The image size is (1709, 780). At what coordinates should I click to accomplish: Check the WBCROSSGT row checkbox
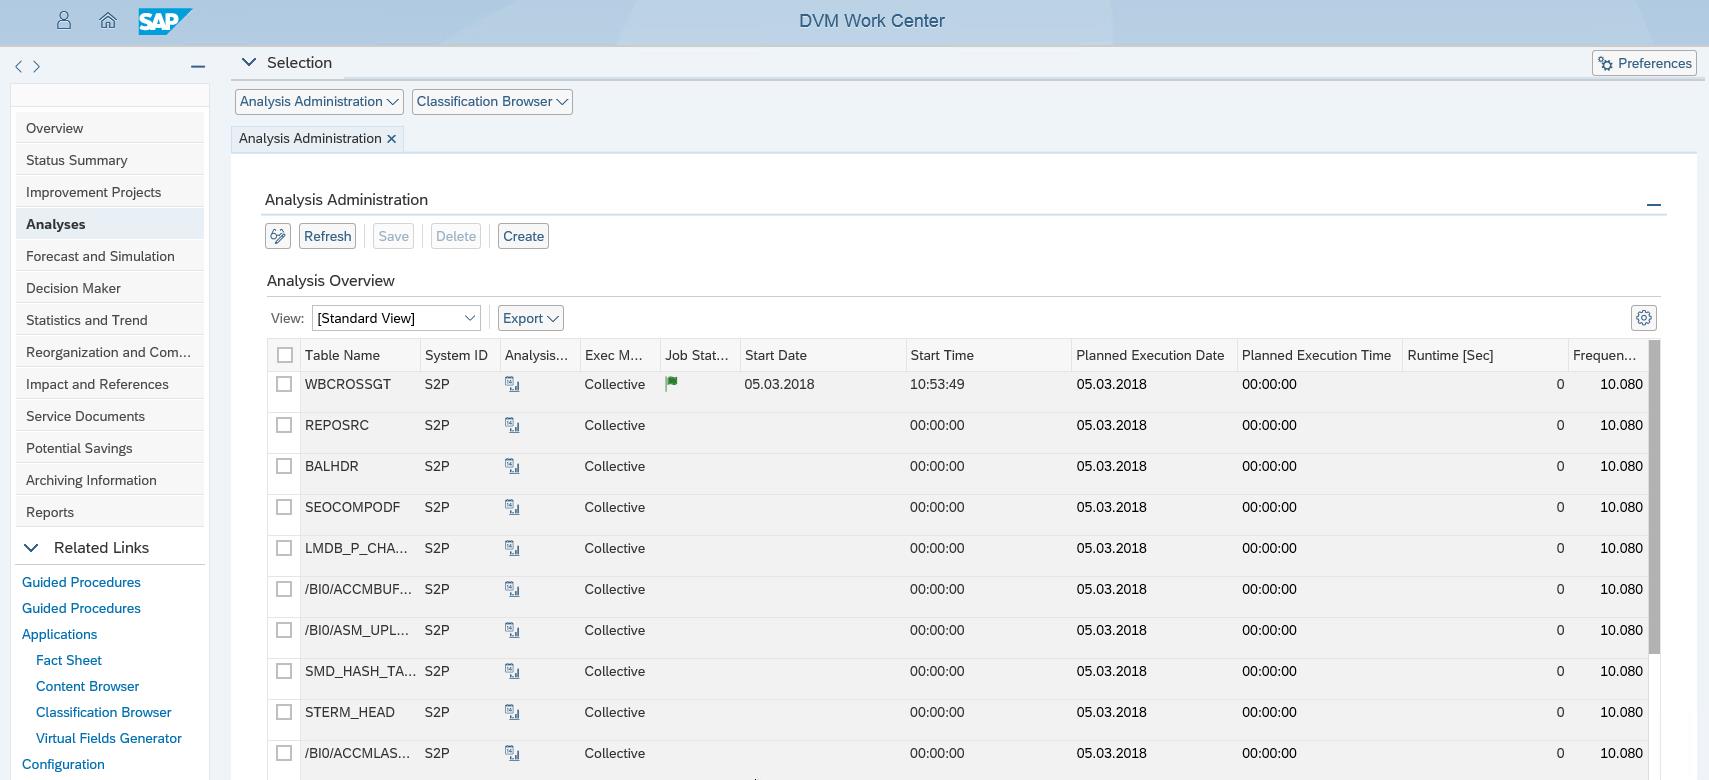click(x=284, y=384)
